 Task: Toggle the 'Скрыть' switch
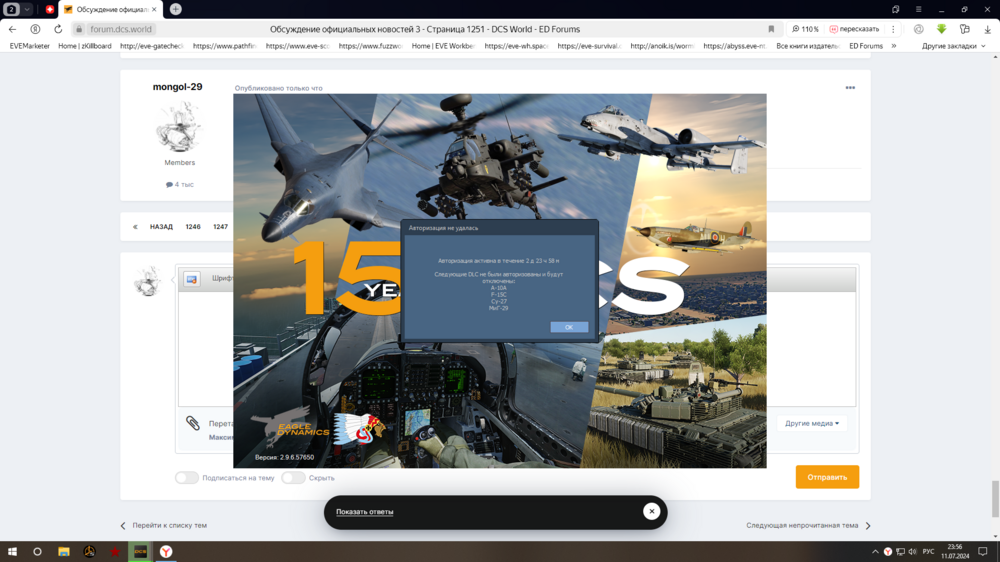(x=293, y=477)
